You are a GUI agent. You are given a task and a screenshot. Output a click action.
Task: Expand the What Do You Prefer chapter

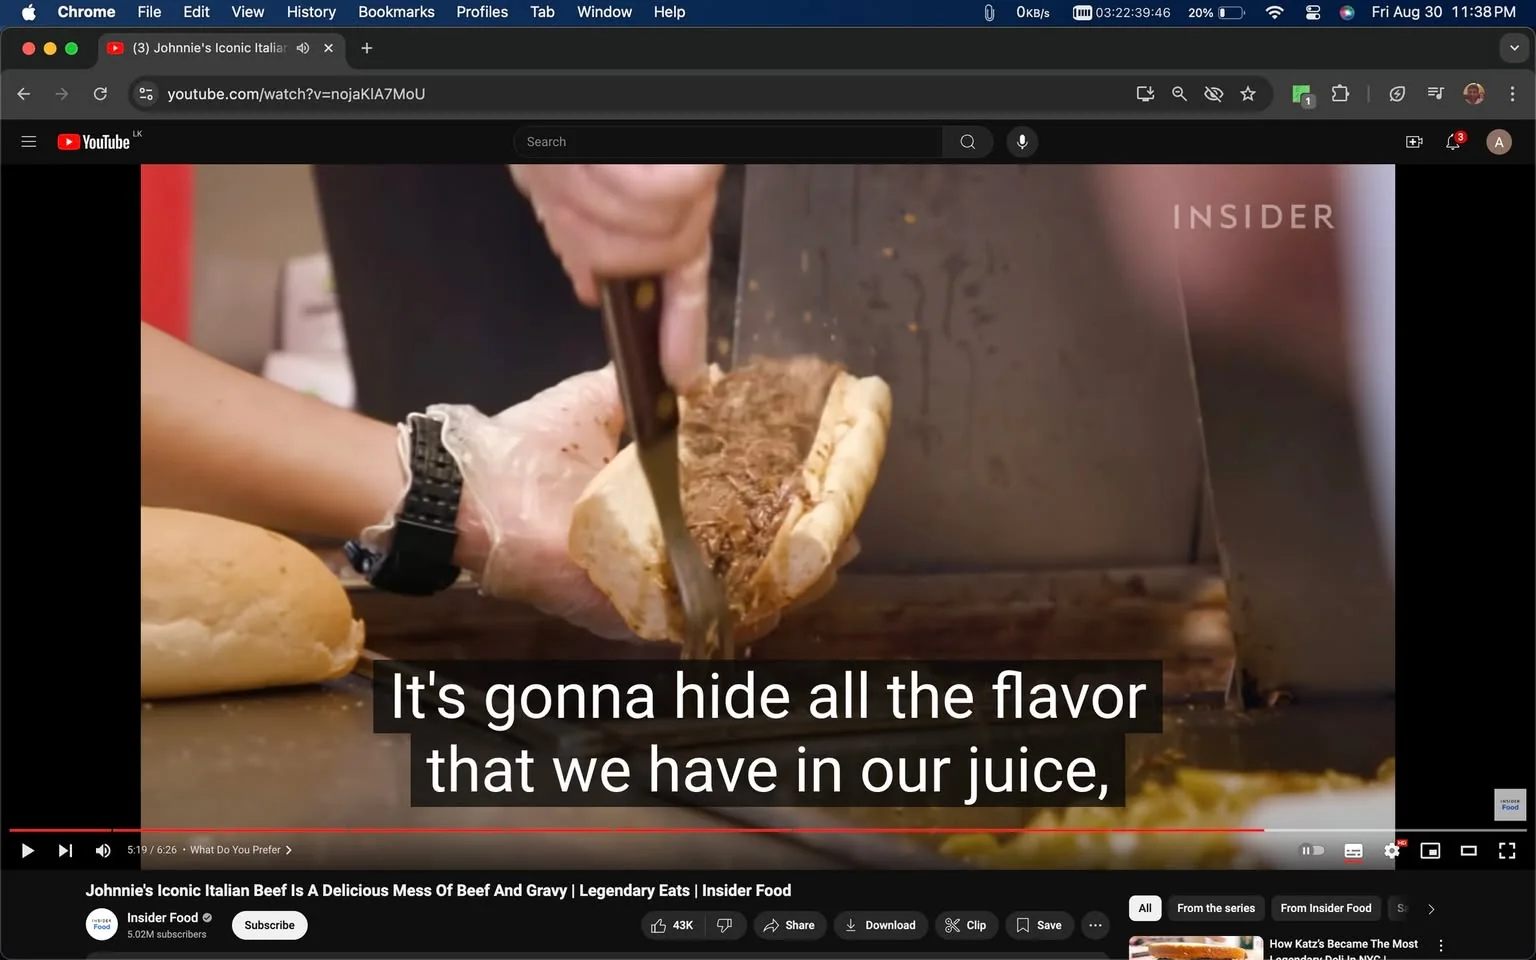point(241,850)
